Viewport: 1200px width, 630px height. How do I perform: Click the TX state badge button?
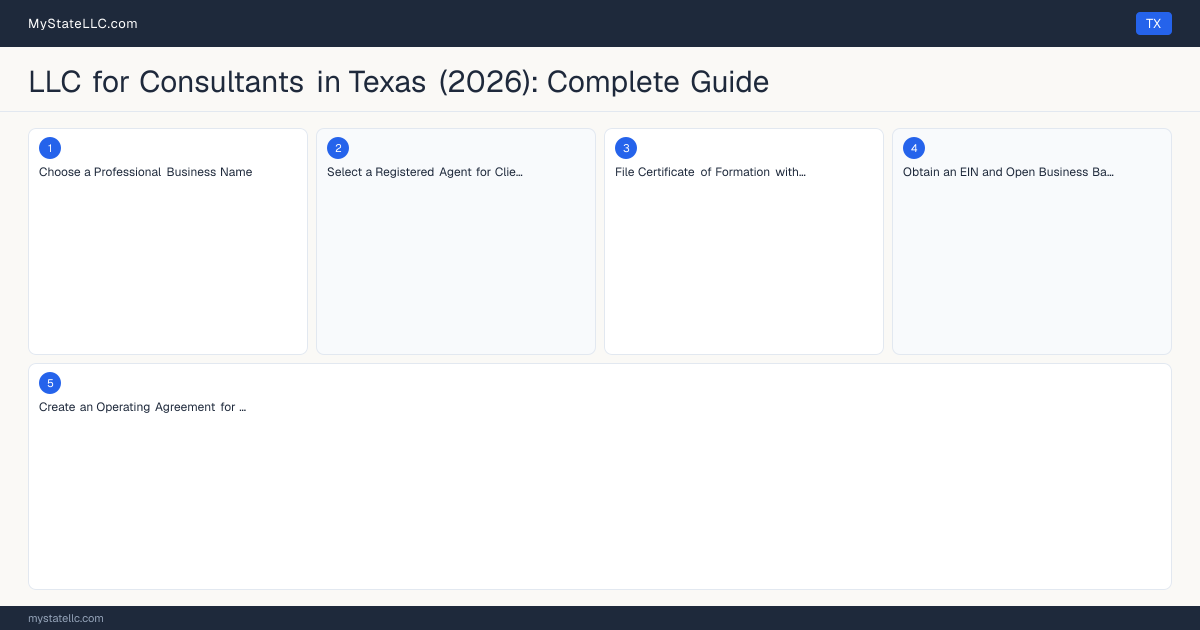tap(1153, 23)
